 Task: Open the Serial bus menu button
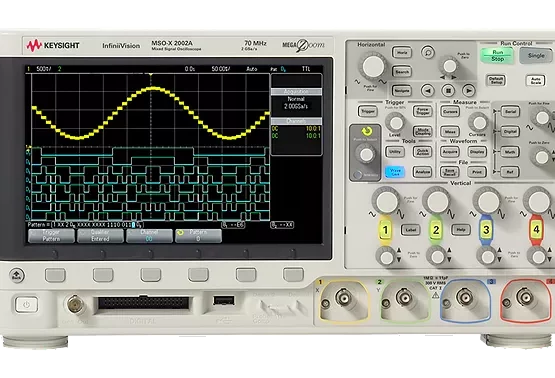pyautogui.click(x=510, y=111)
